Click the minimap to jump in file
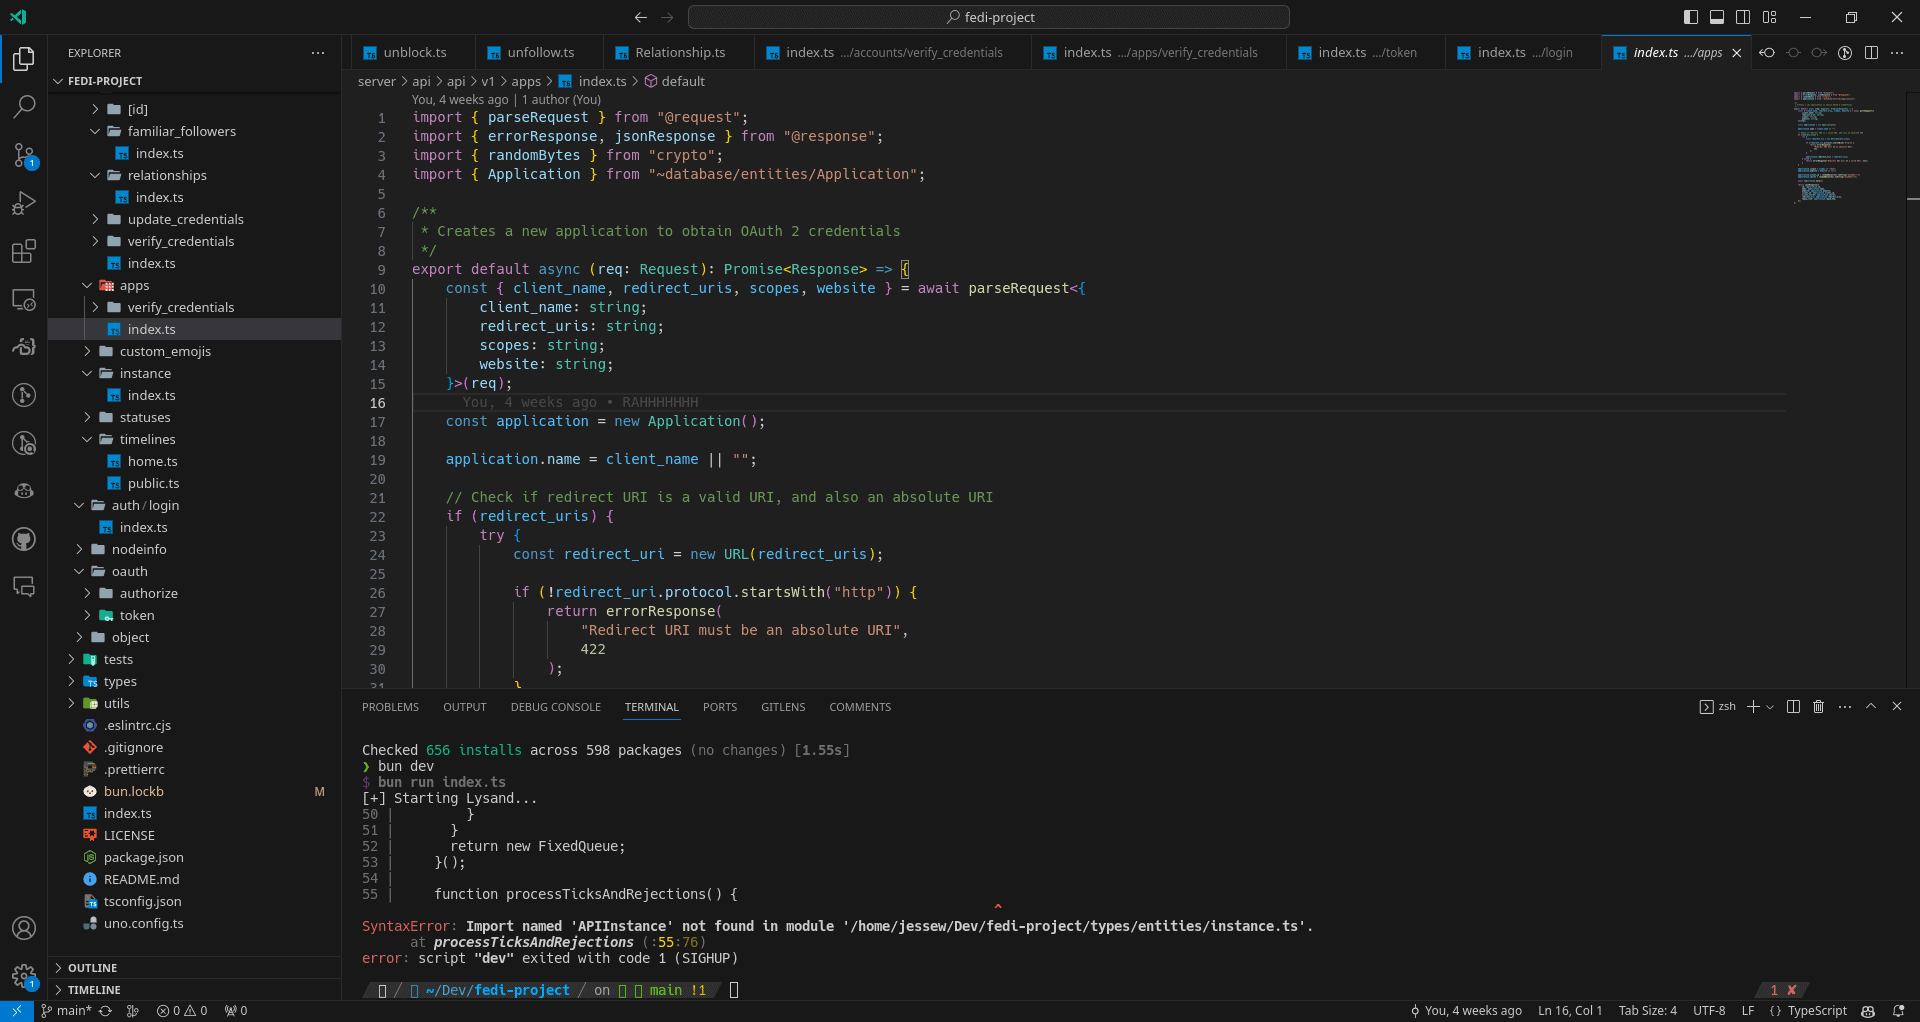Image resolution: width=1920 pixels, height=1022 pixels. (1835, 150)
